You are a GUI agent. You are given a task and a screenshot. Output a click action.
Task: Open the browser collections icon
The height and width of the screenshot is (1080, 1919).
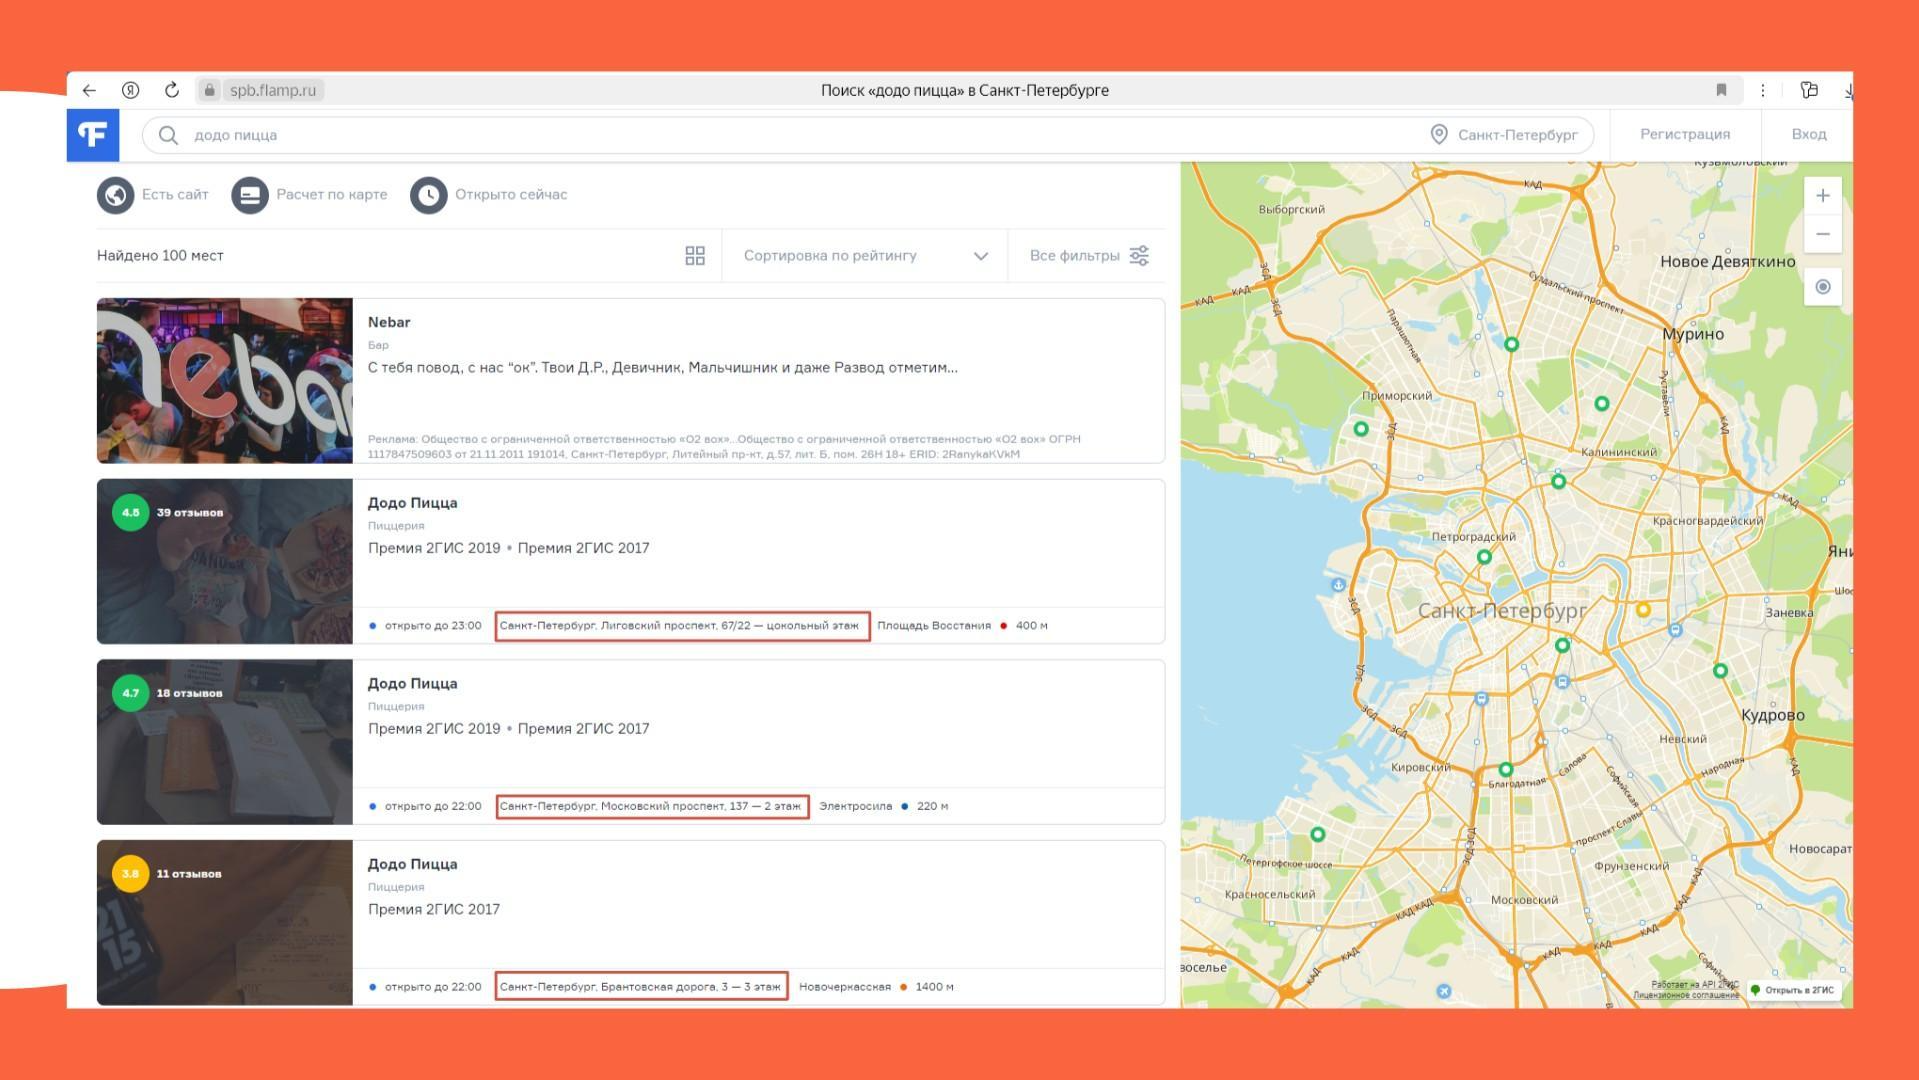pyautogui.click(x=1809, y=90)
